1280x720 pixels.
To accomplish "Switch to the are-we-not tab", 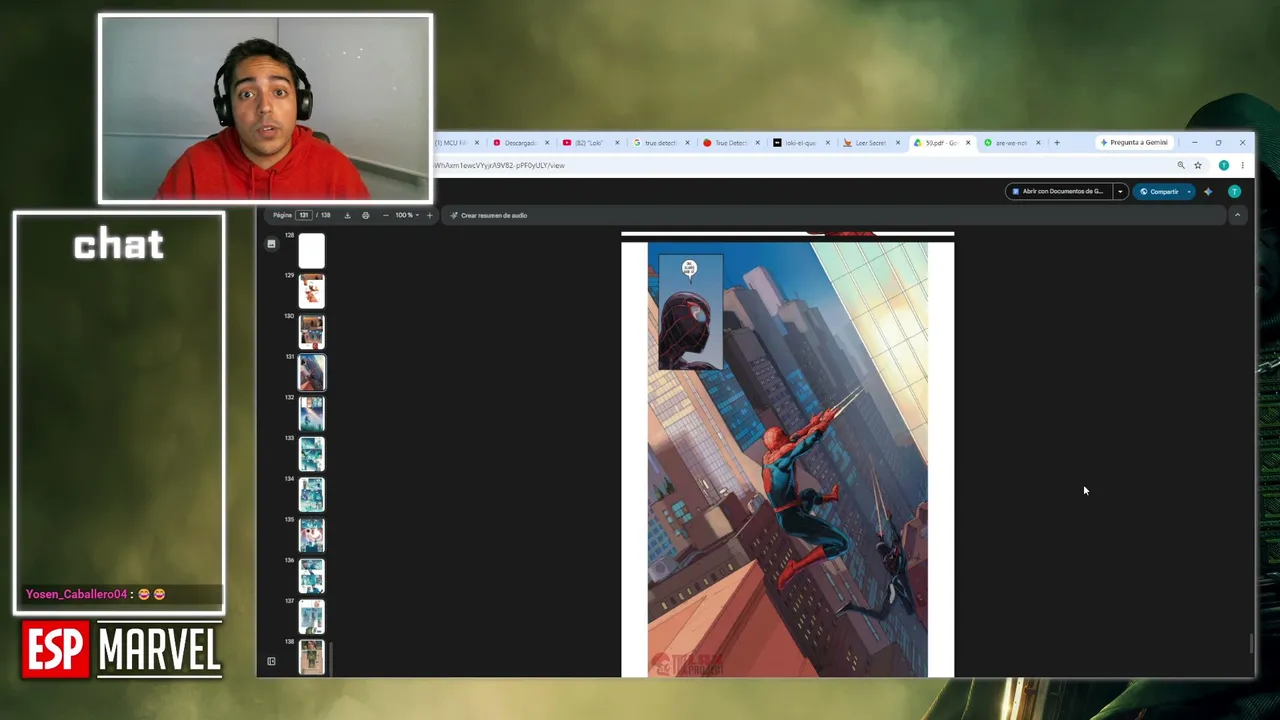I will pos(1010,143).
